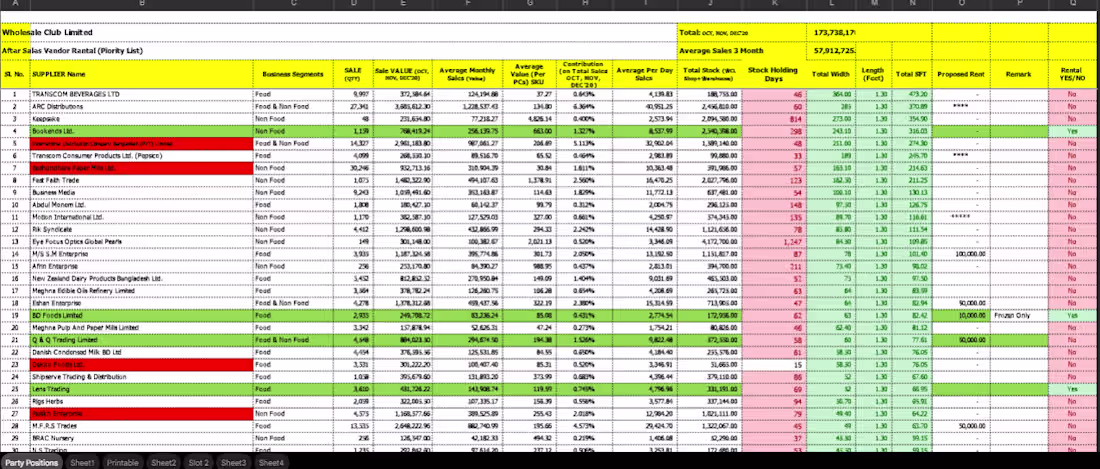This screenshot has height=469, width=1100.
Task: Select the 'Abdul Monem Ltd.' supplier cell
Action: pos(141,205)
